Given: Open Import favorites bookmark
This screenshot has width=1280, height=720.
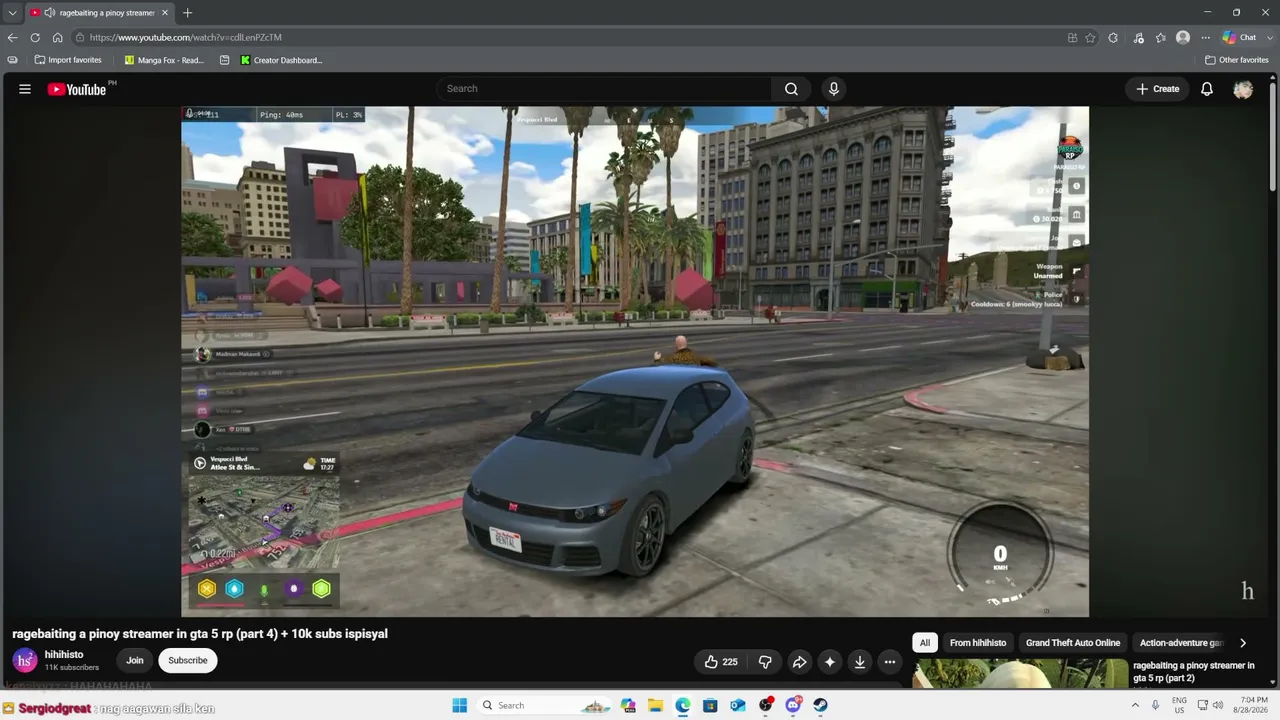Looking at the screenshot, I should (68, 60).
